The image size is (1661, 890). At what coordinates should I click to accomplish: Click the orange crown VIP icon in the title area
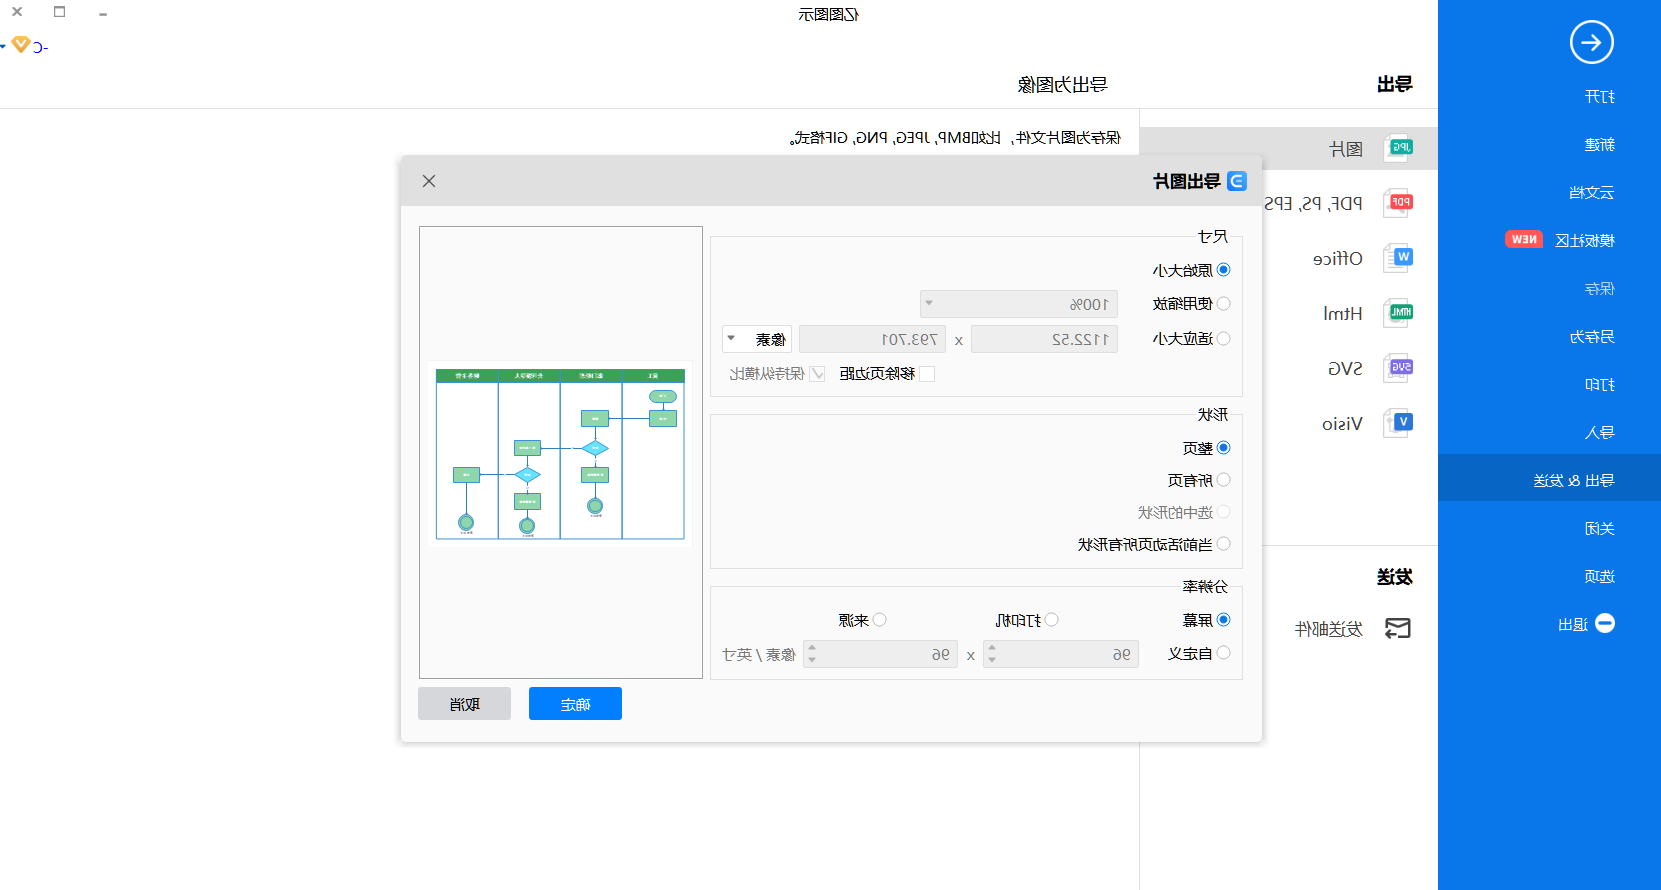click(21, 45)
